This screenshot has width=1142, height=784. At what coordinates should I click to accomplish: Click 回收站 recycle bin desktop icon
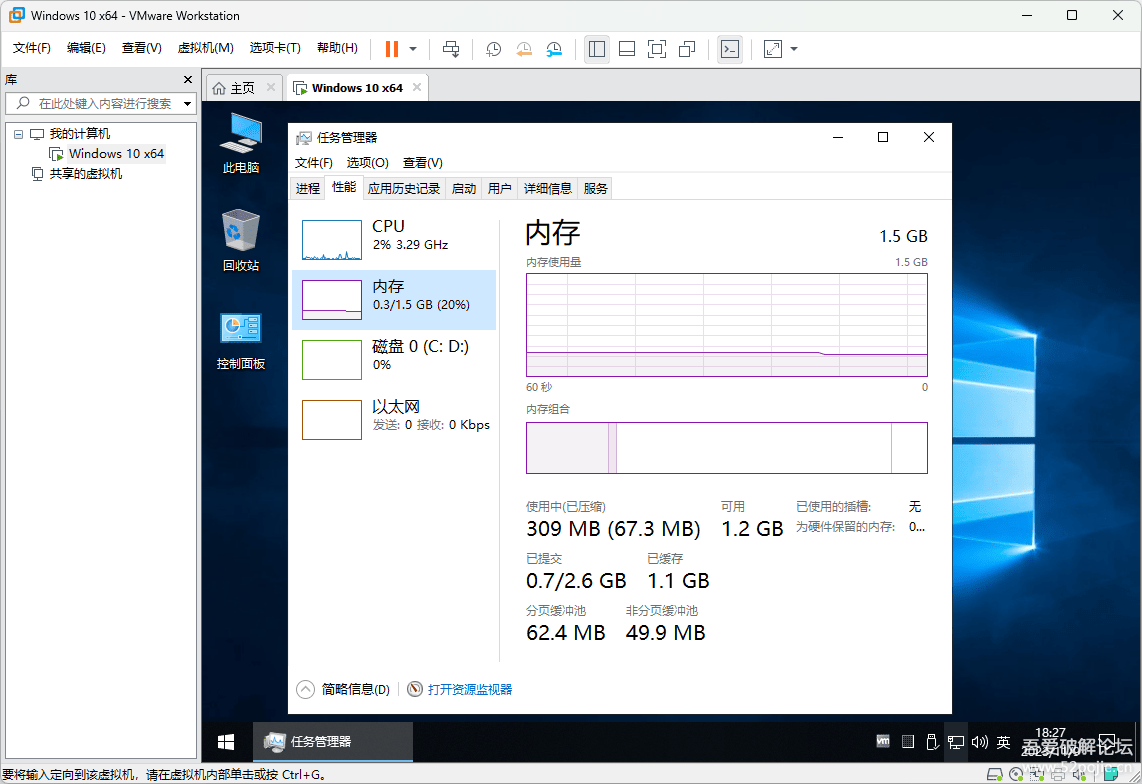click(241, 240)
